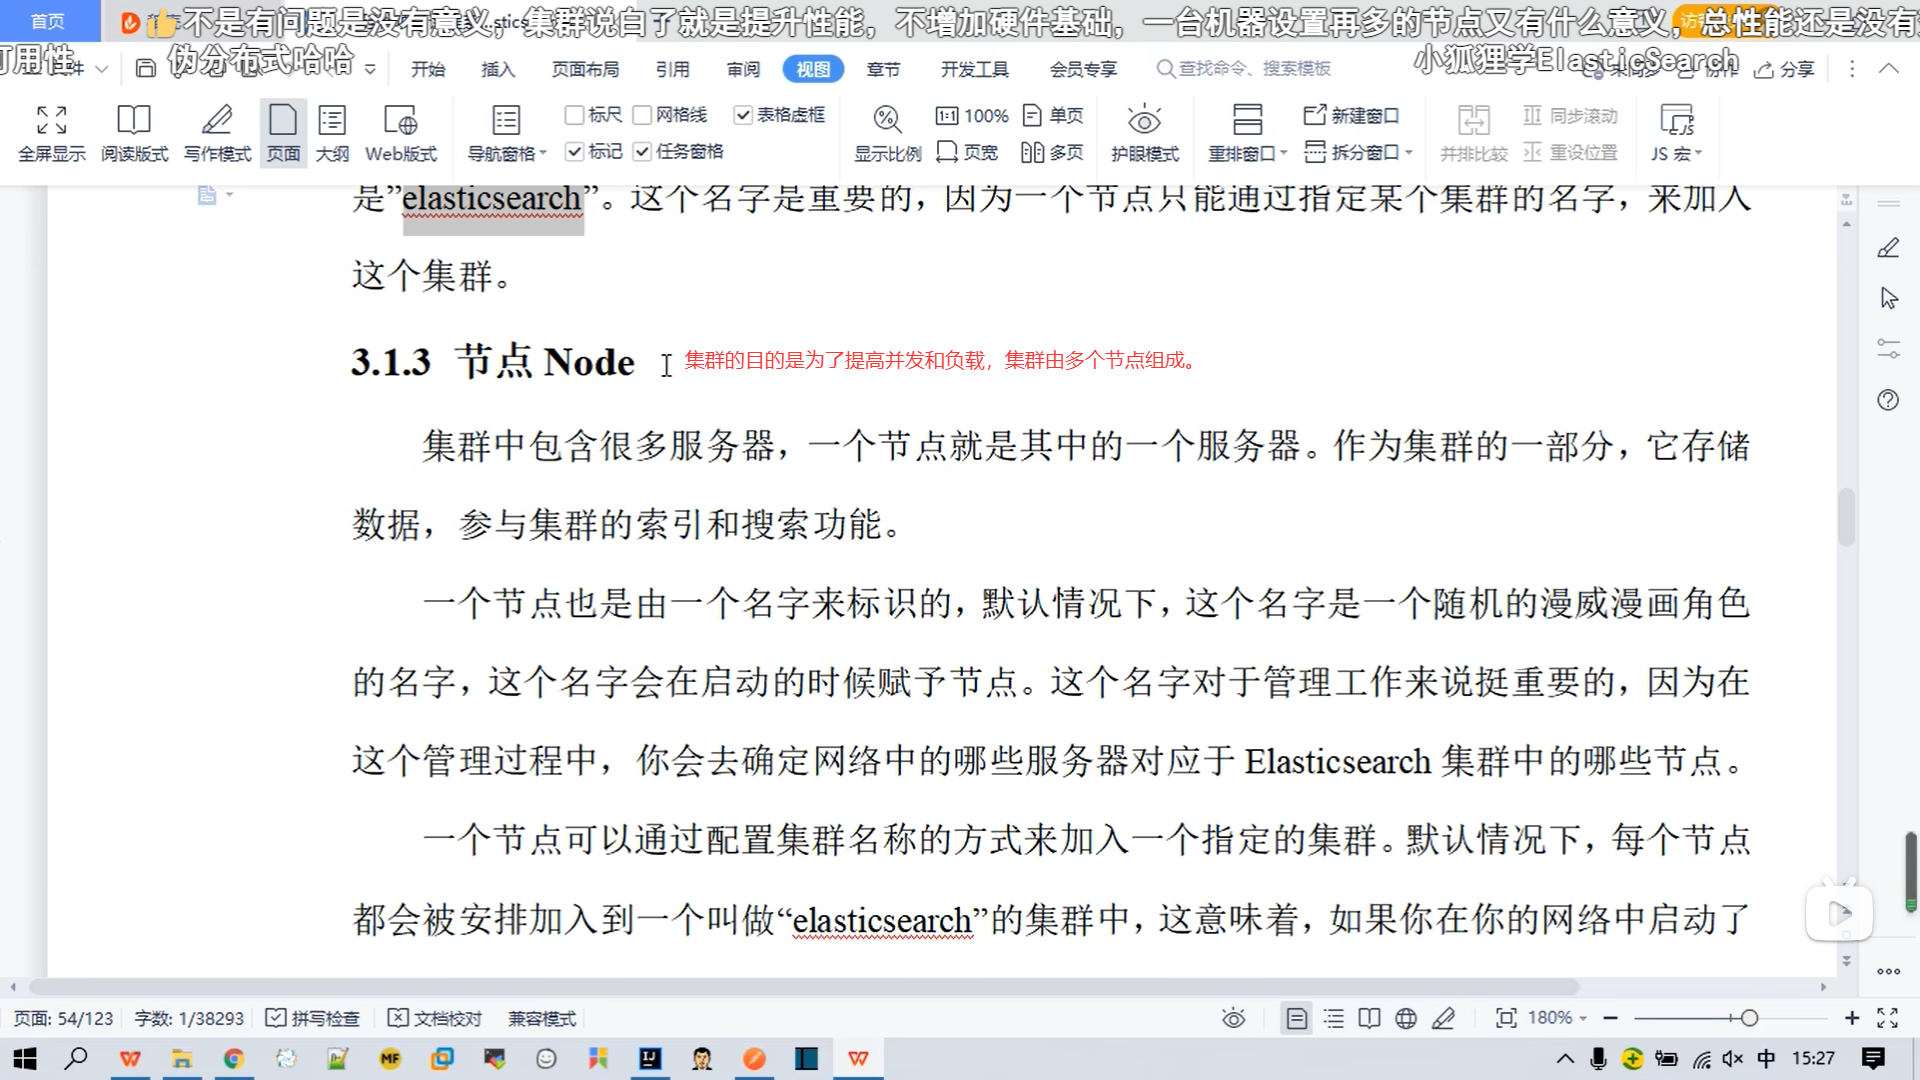Click the 显示比例 zoom ratio icon

(x=887, y=120)
